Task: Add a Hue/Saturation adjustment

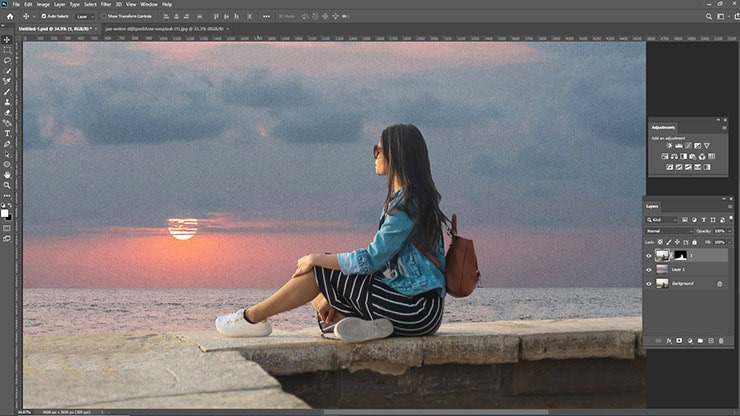Action: pyautogui.click(x=664, y=156)
